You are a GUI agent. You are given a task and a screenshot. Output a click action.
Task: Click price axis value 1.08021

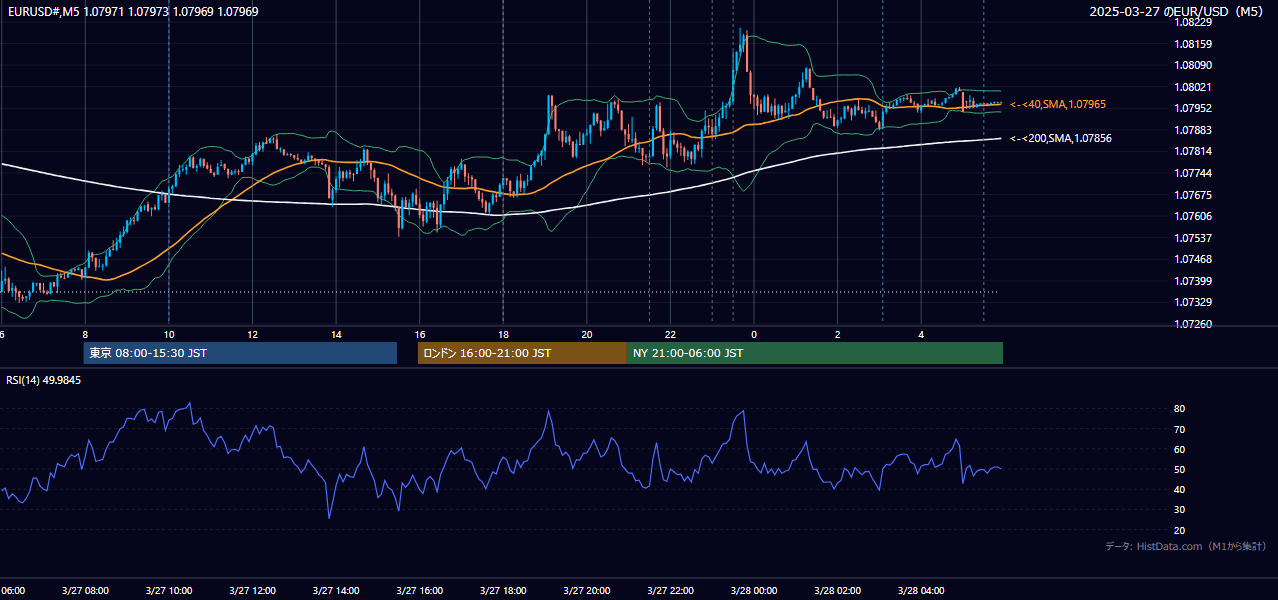point(1194,87)
